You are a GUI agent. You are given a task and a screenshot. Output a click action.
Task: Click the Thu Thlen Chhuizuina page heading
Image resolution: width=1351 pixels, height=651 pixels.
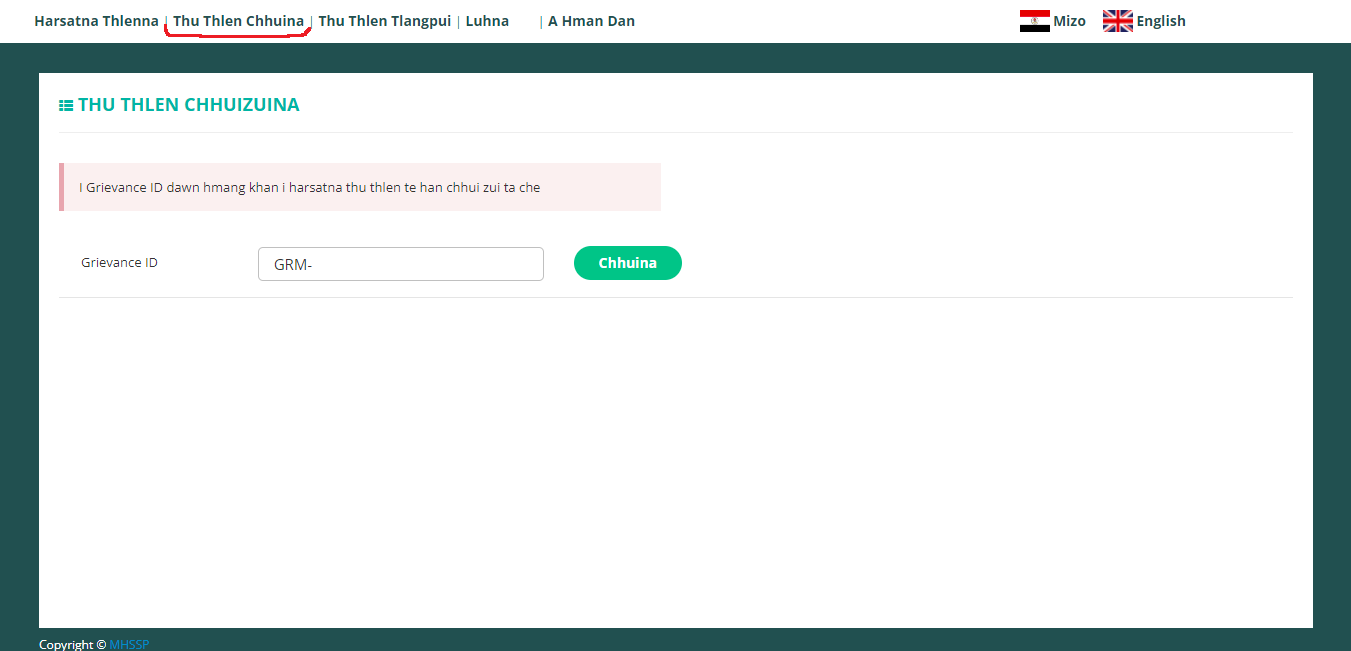pos(189,105)
